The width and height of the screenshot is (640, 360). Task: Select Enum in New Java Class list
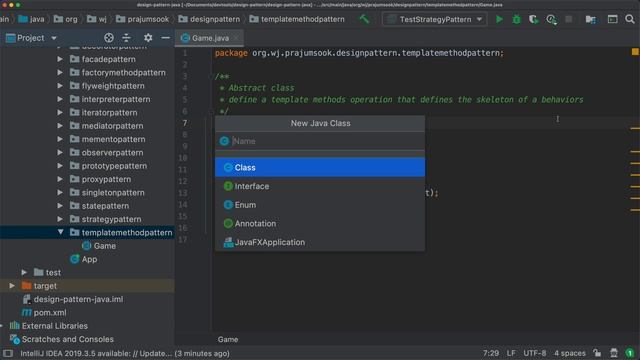(x=320, y=205)
